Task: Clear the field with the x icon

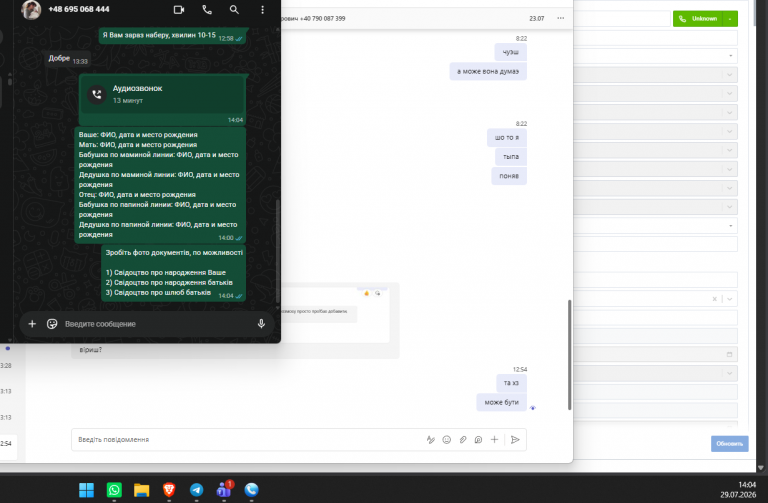Action: pos(715,299)
